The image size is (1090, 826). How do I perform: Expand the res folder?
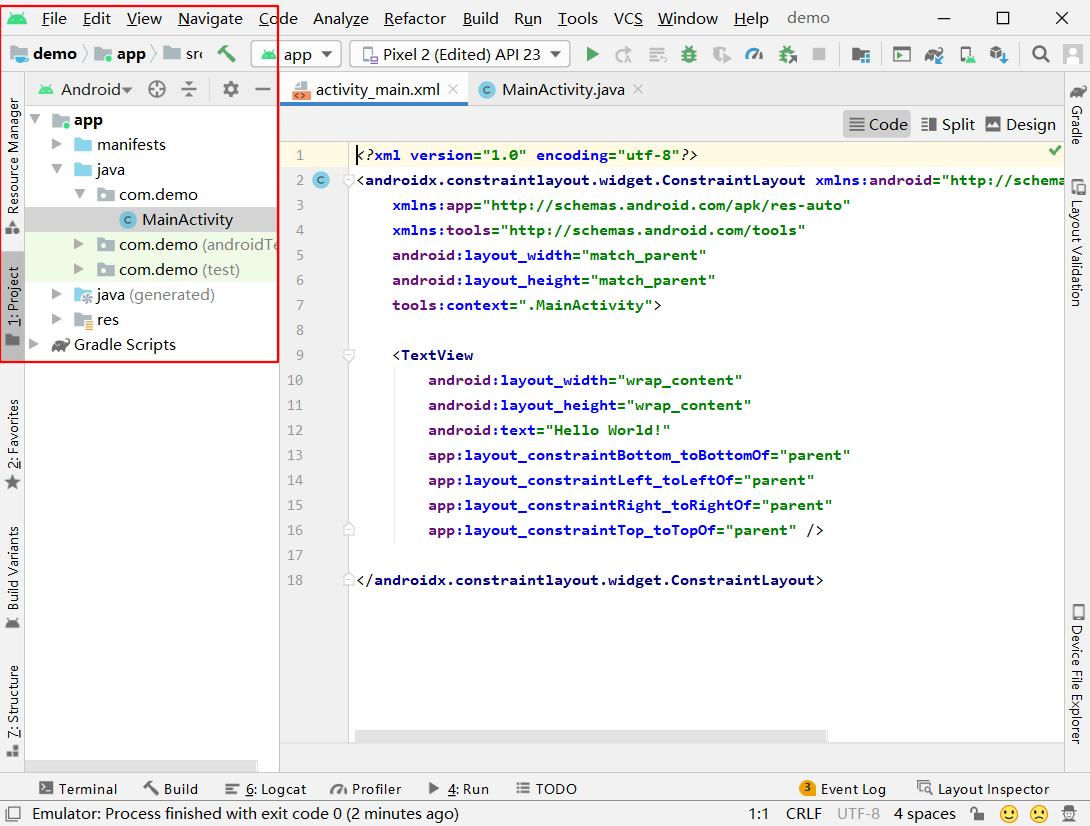click(x=57, y=319)
